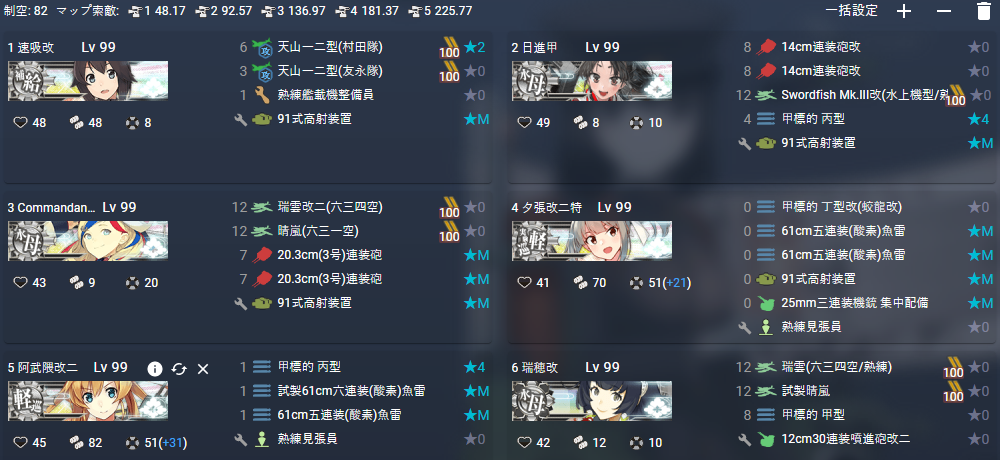Click the trash can delete icon
The height and width of the screenshot is (460, 1000).
click(983, 11)
